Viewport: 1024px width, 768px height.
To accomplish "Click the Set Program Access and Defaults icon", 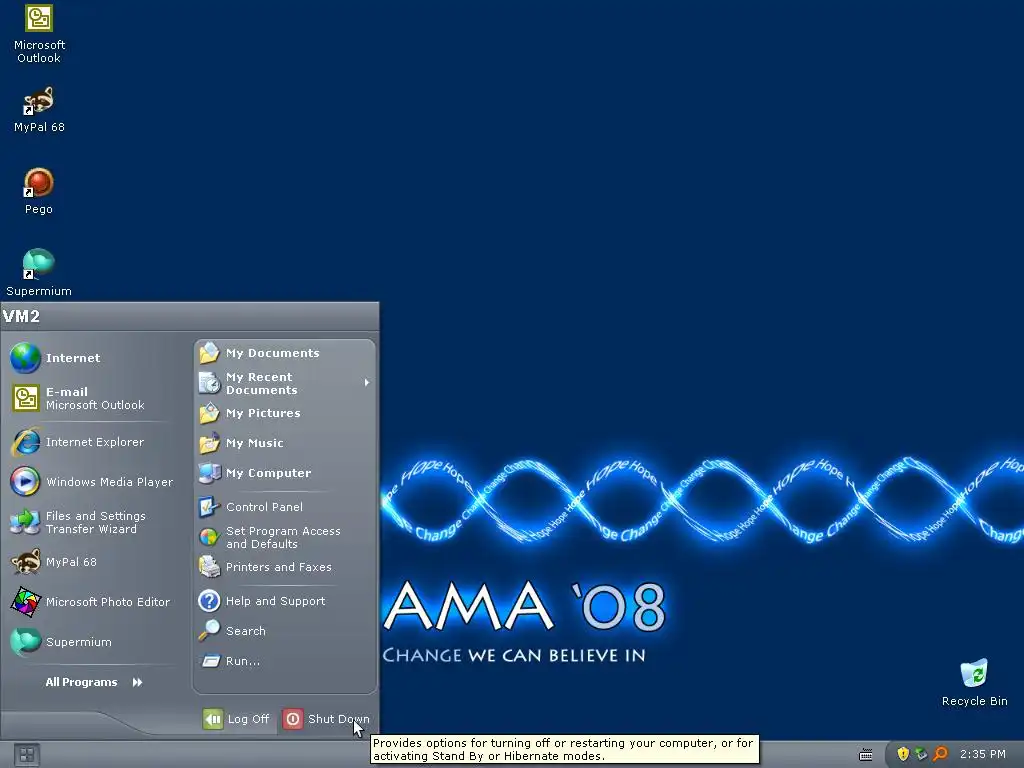I will click(209, 537).
